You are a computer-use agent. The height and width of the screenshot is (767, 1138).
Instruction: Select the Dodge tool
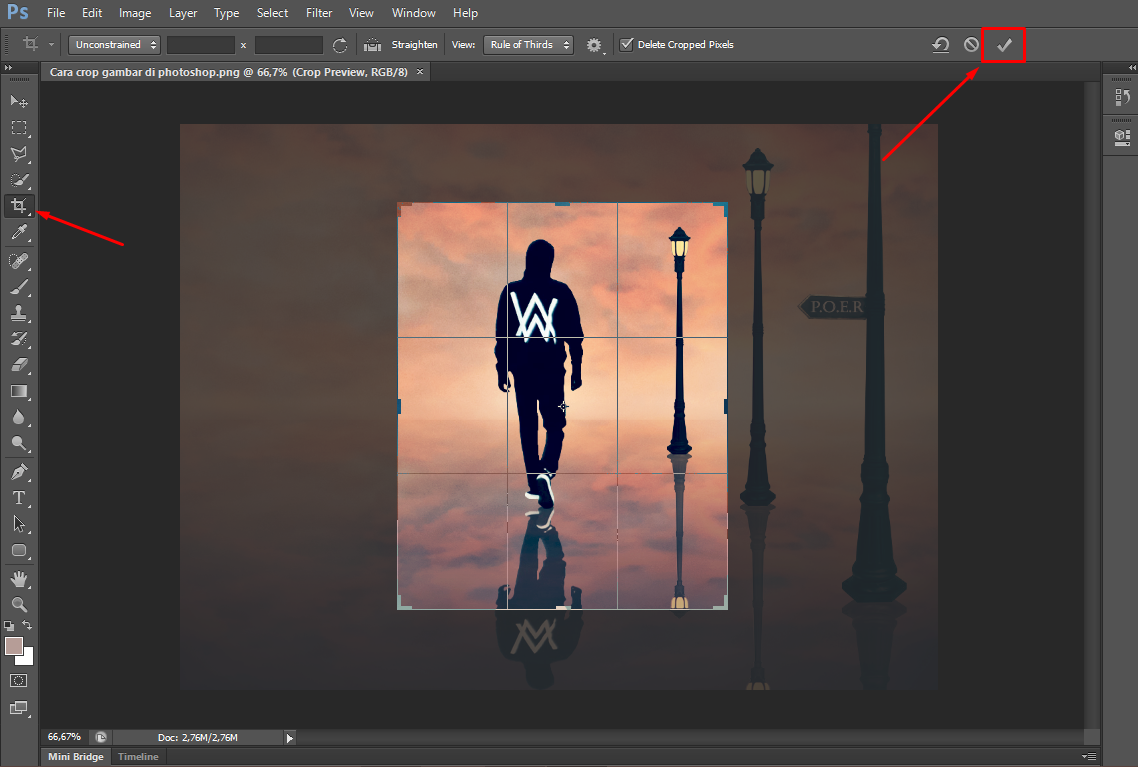pos(19,443)
